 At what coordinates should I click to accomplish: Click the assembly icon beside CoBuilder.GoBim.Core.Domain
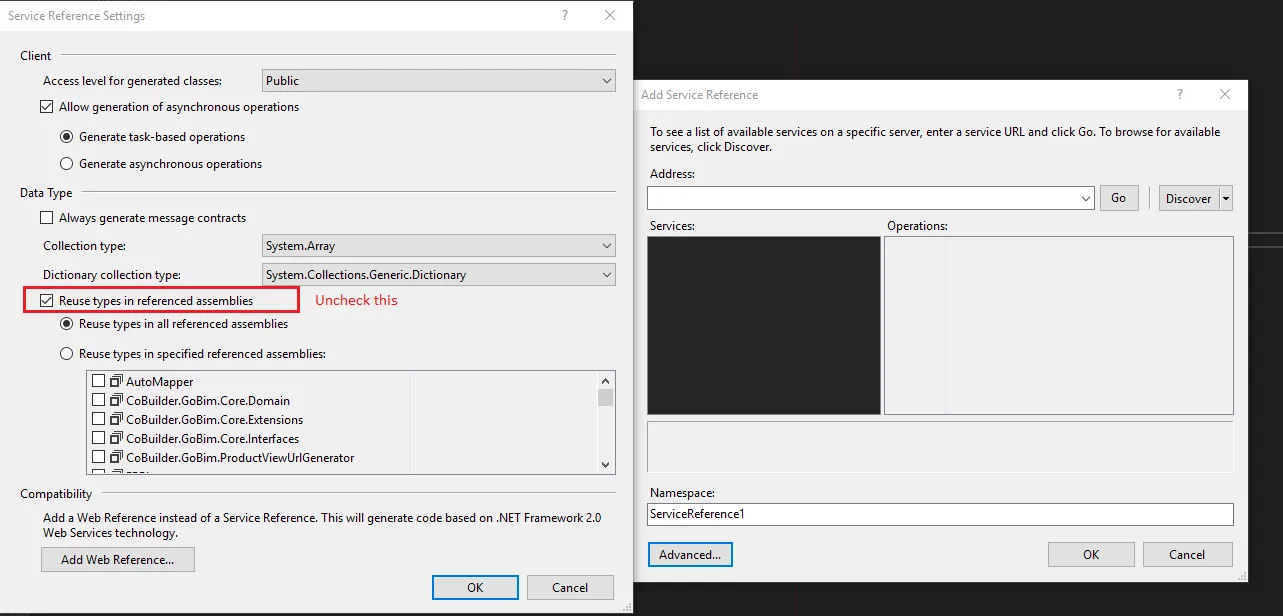point(116,401)
